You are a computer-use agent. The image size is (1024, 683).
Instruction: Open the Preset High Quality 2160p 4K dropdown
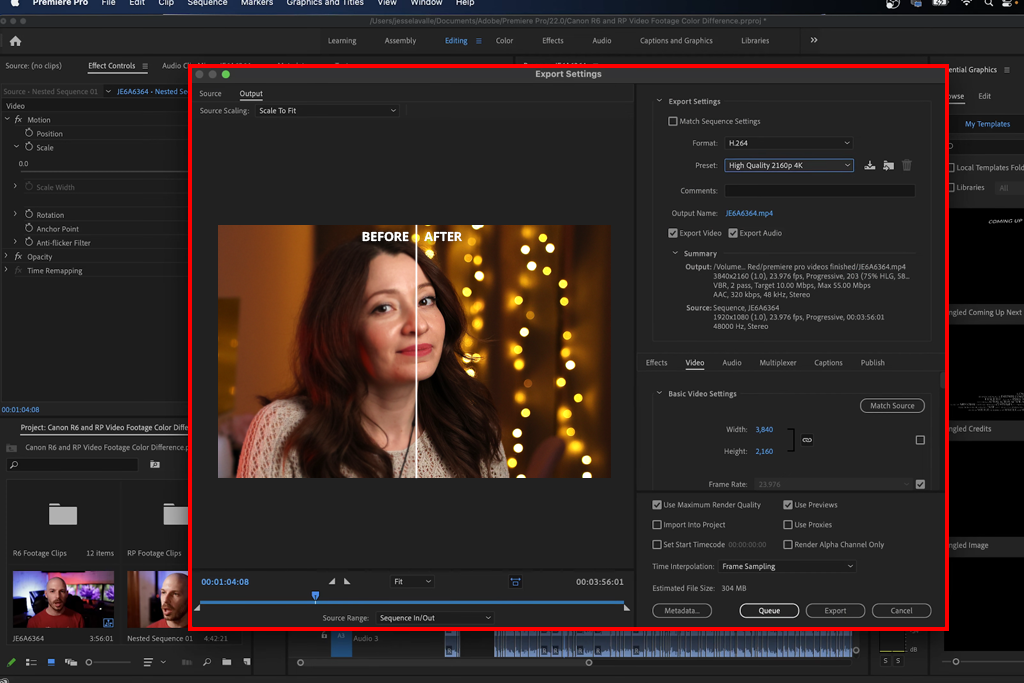789,165
